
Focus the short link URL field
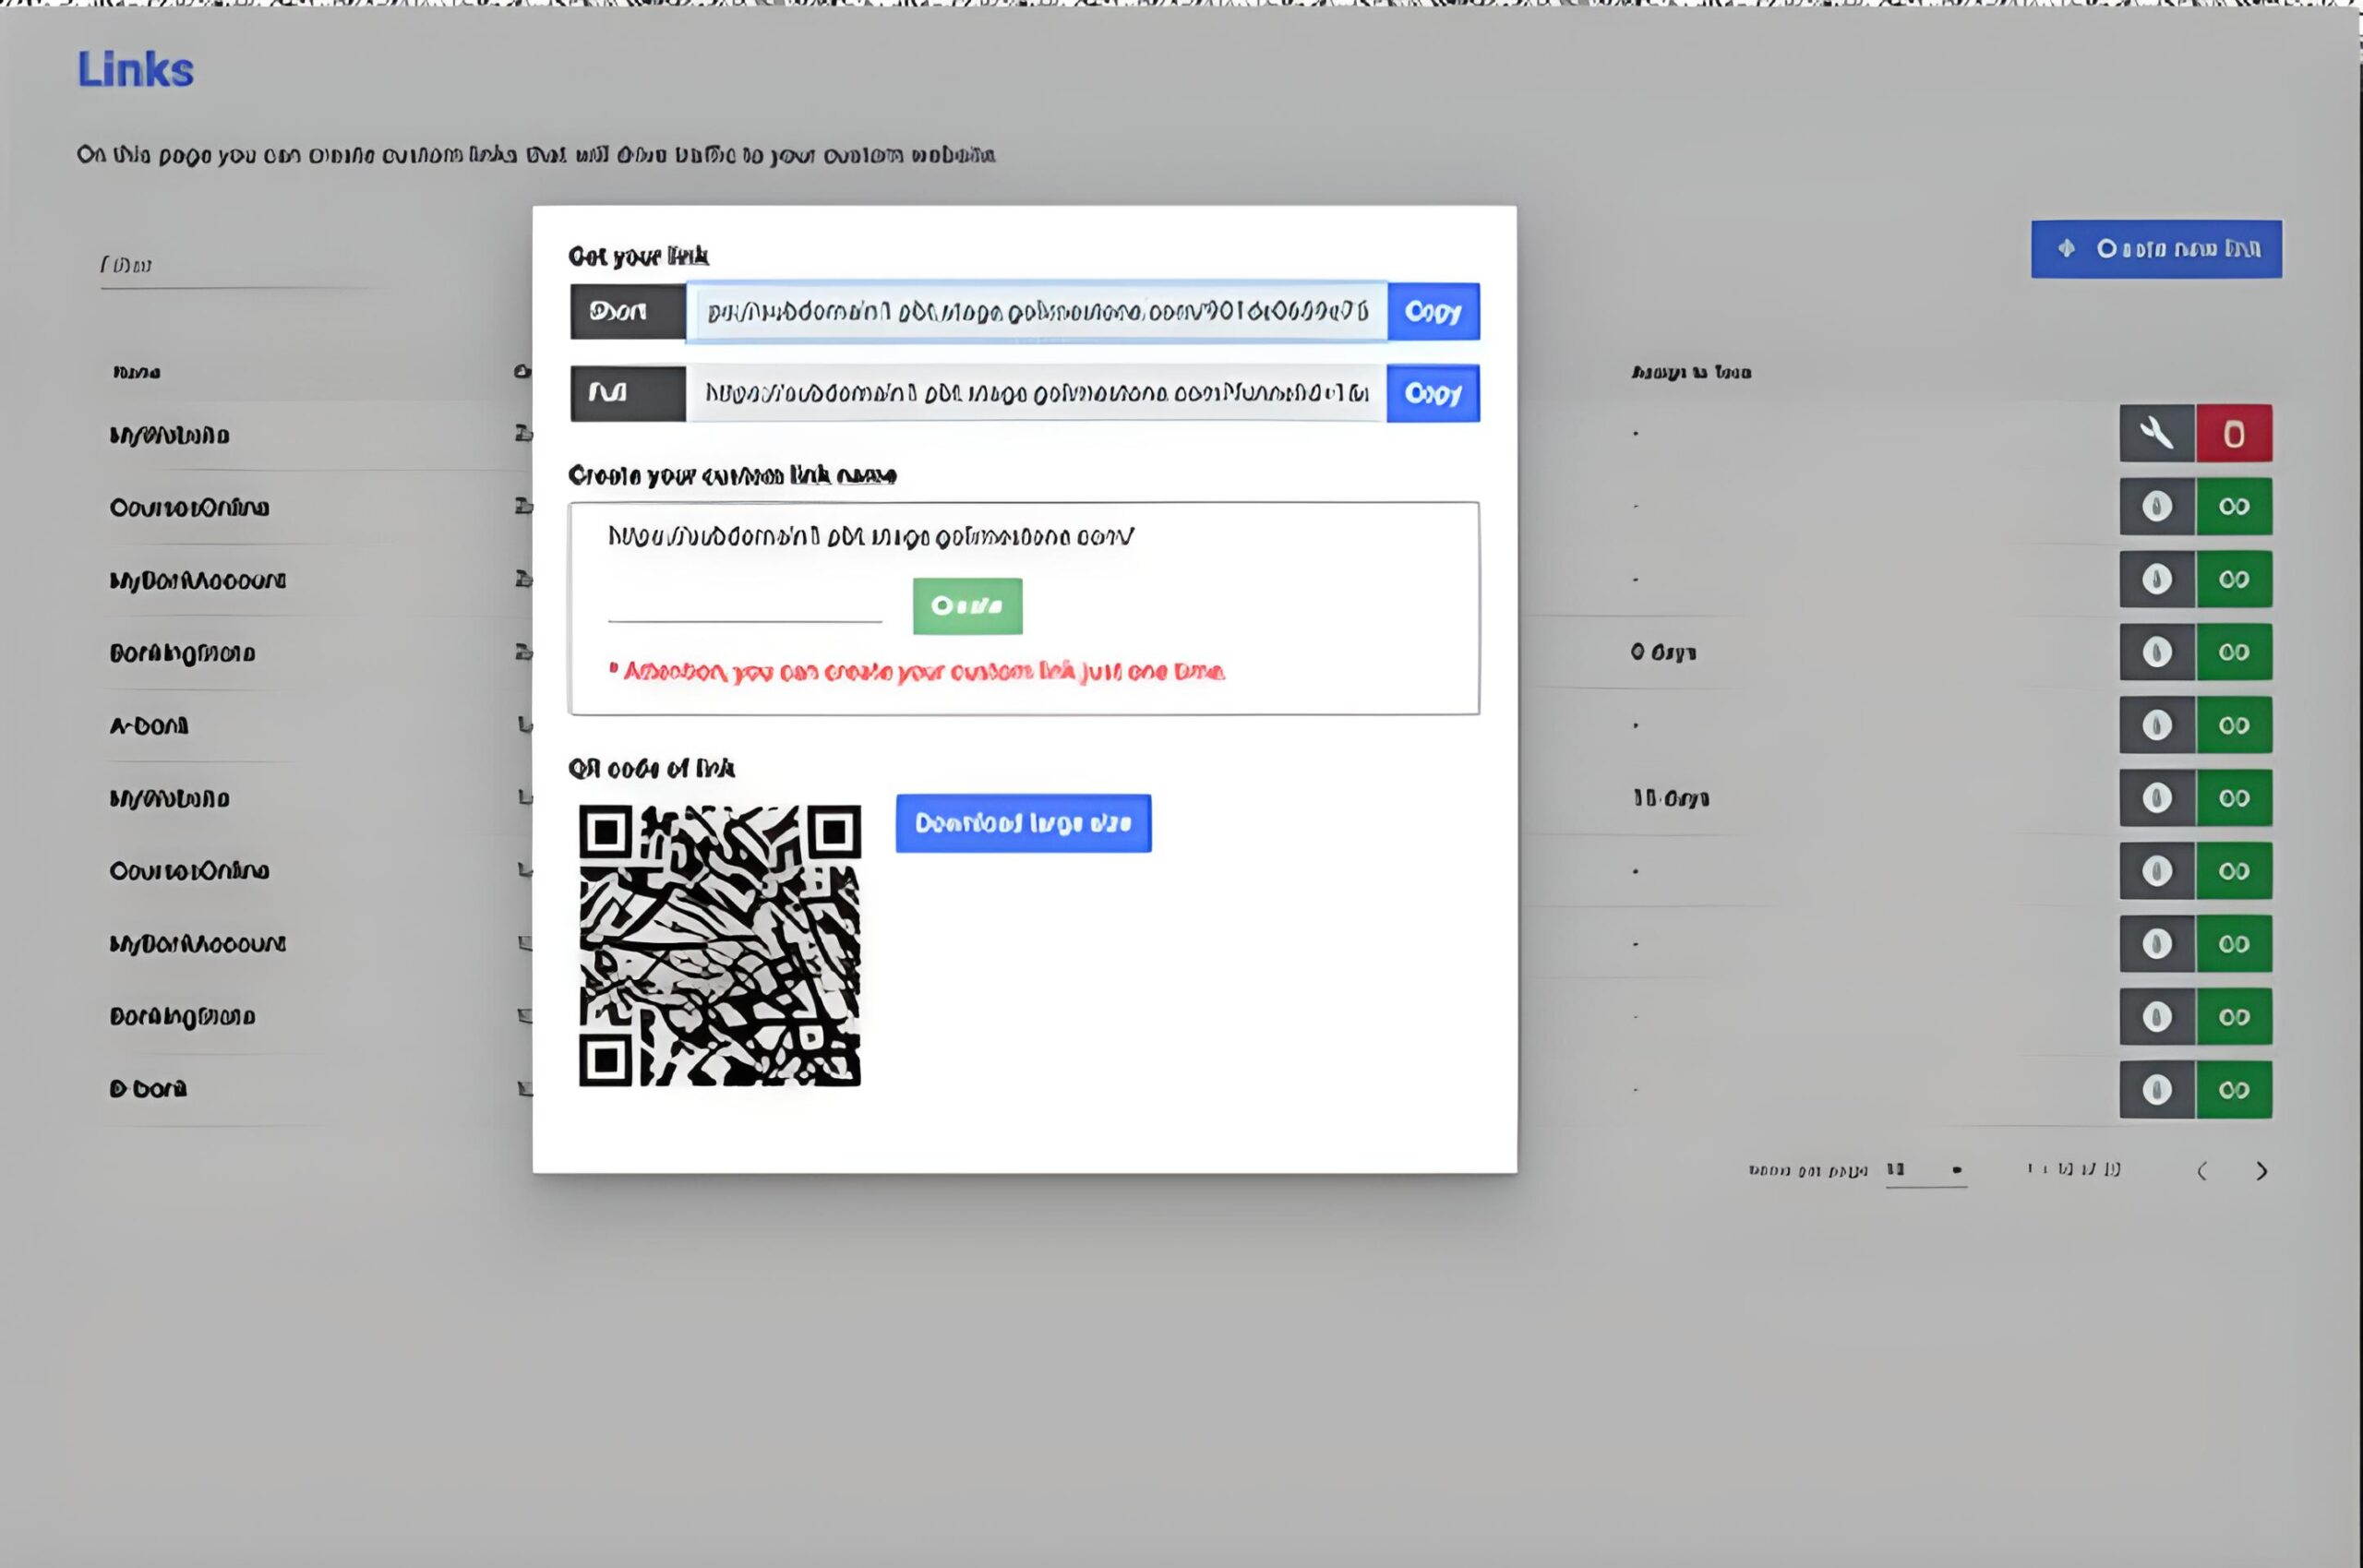pos(1037,312)
